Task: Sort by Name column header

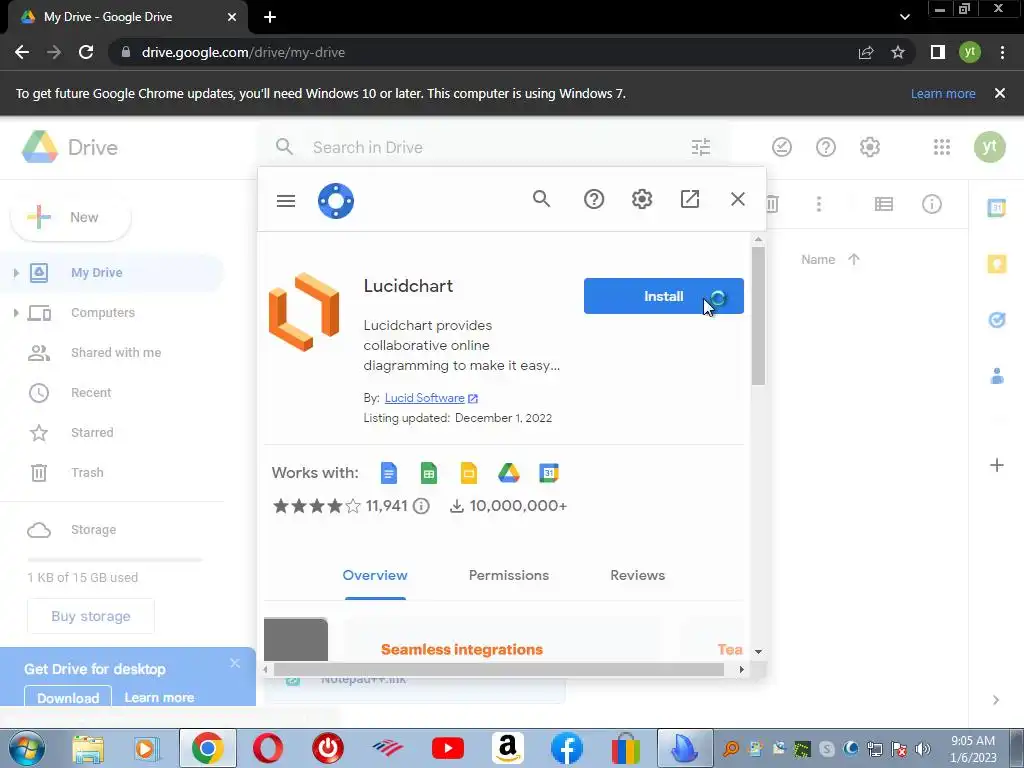Action: [x=818, y=260]
